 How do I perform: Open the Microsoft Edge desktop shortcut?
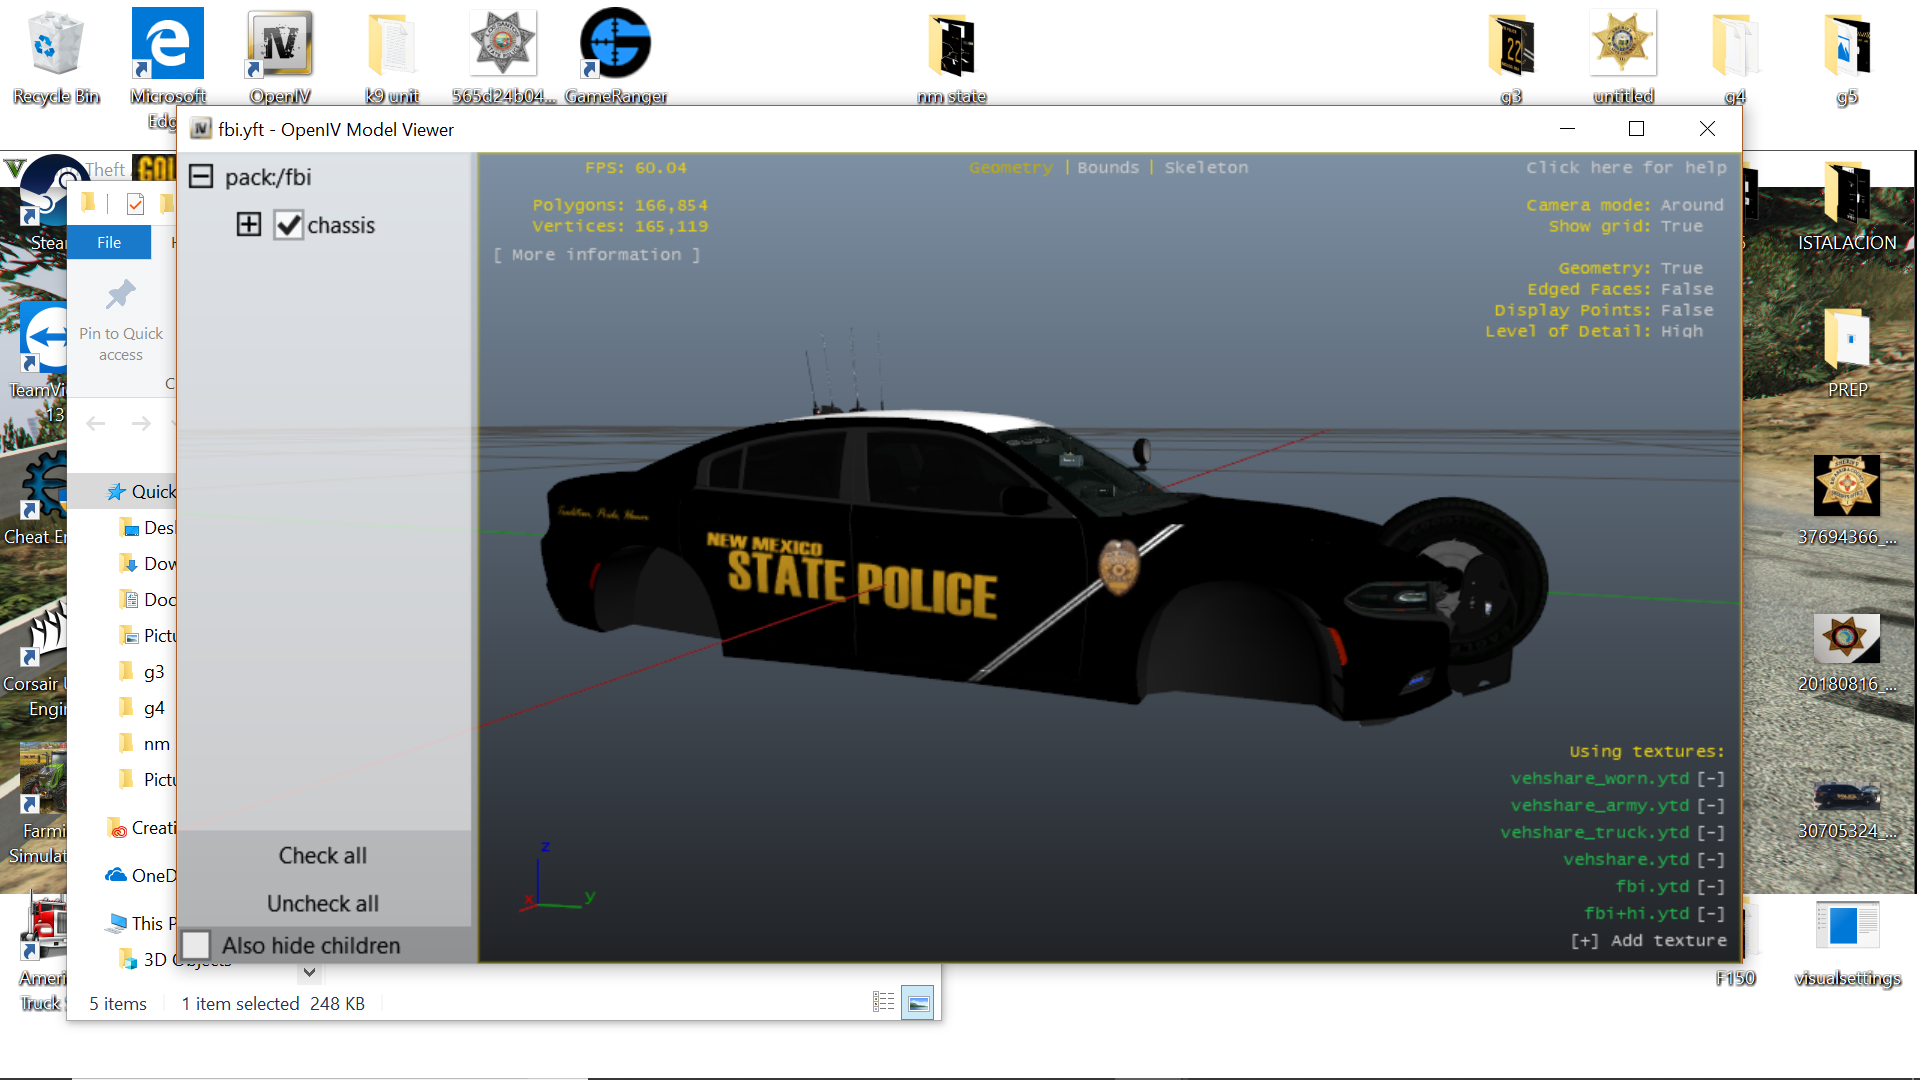tap(167, 47)
